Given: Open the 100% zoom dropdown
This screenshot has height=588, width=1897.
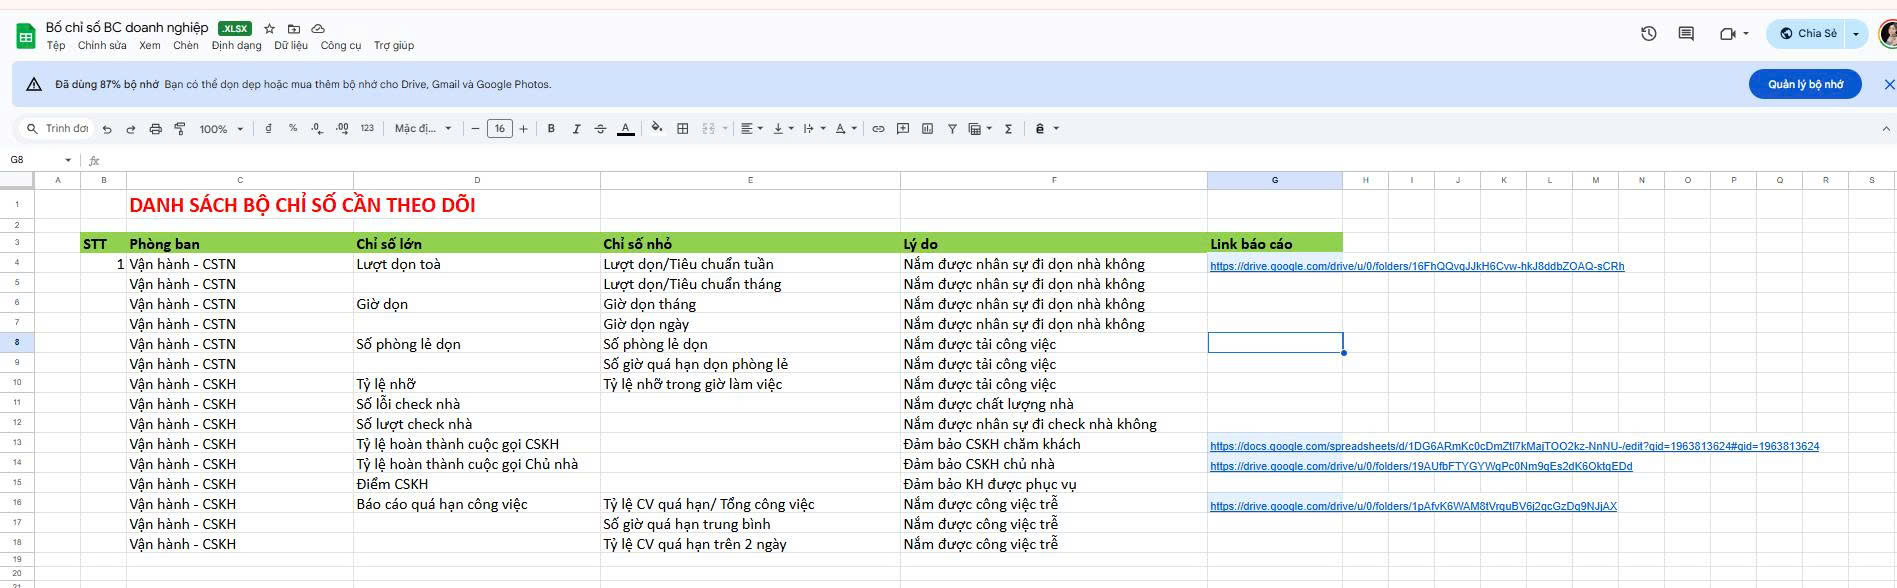Looking at the screenshot, I should (x=221, y=129).
